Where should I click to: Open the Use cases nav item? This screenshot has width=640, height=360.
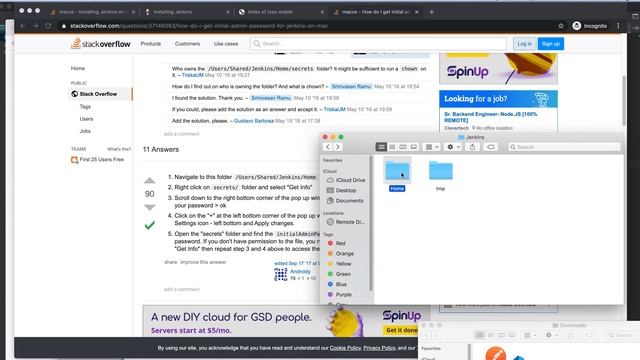226,44
